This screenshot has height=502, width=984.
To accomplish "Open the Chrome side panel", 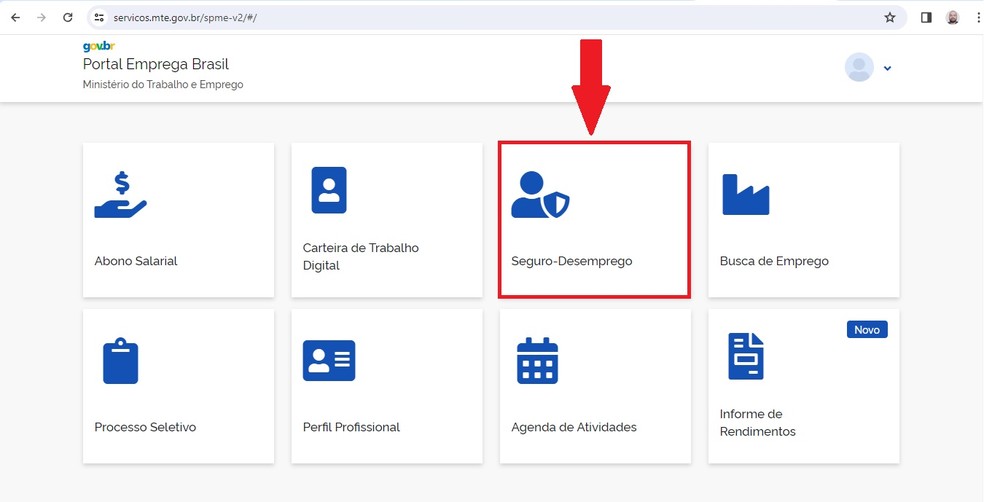I will 926,17.
